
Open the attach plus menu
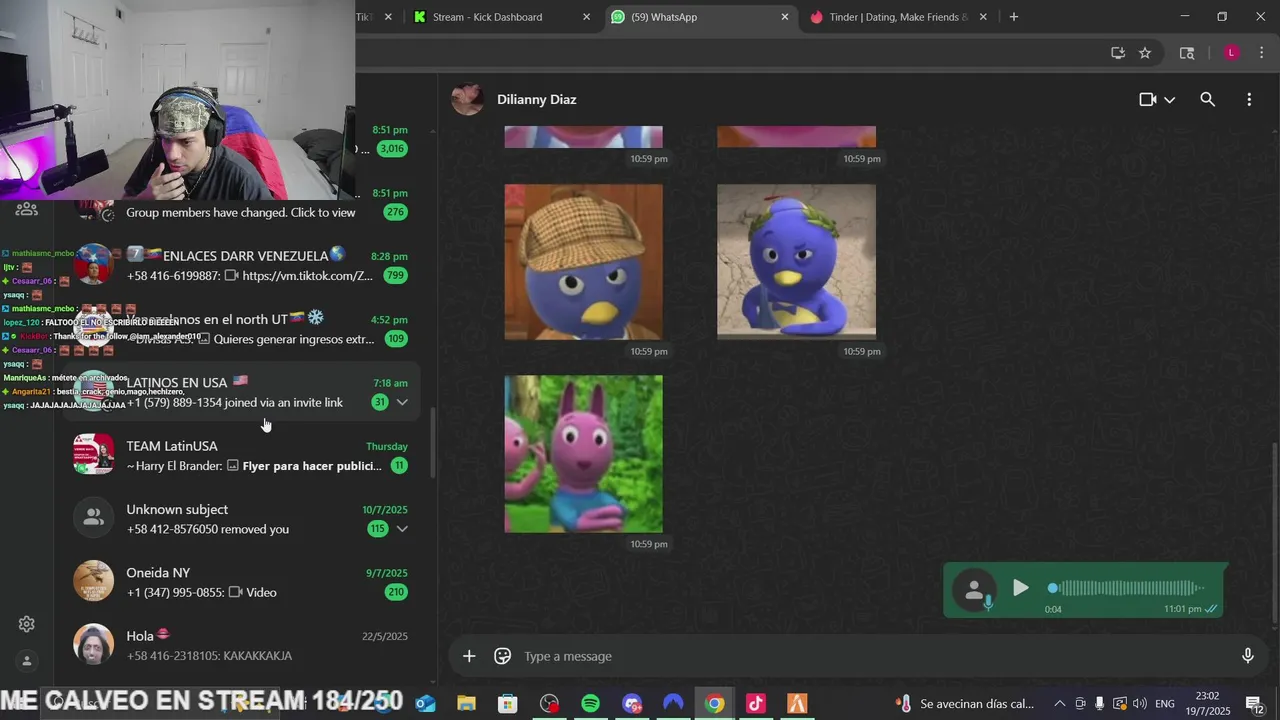coord(469,656)
